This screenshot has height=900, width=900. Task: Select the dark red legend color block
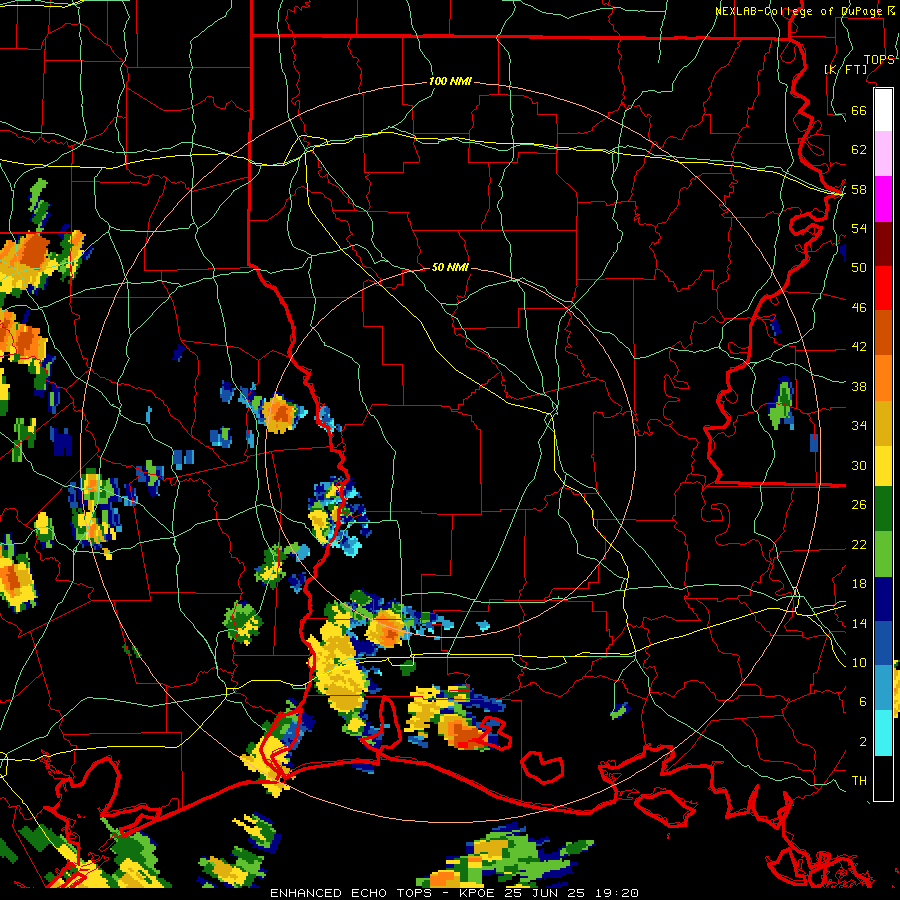883,244
